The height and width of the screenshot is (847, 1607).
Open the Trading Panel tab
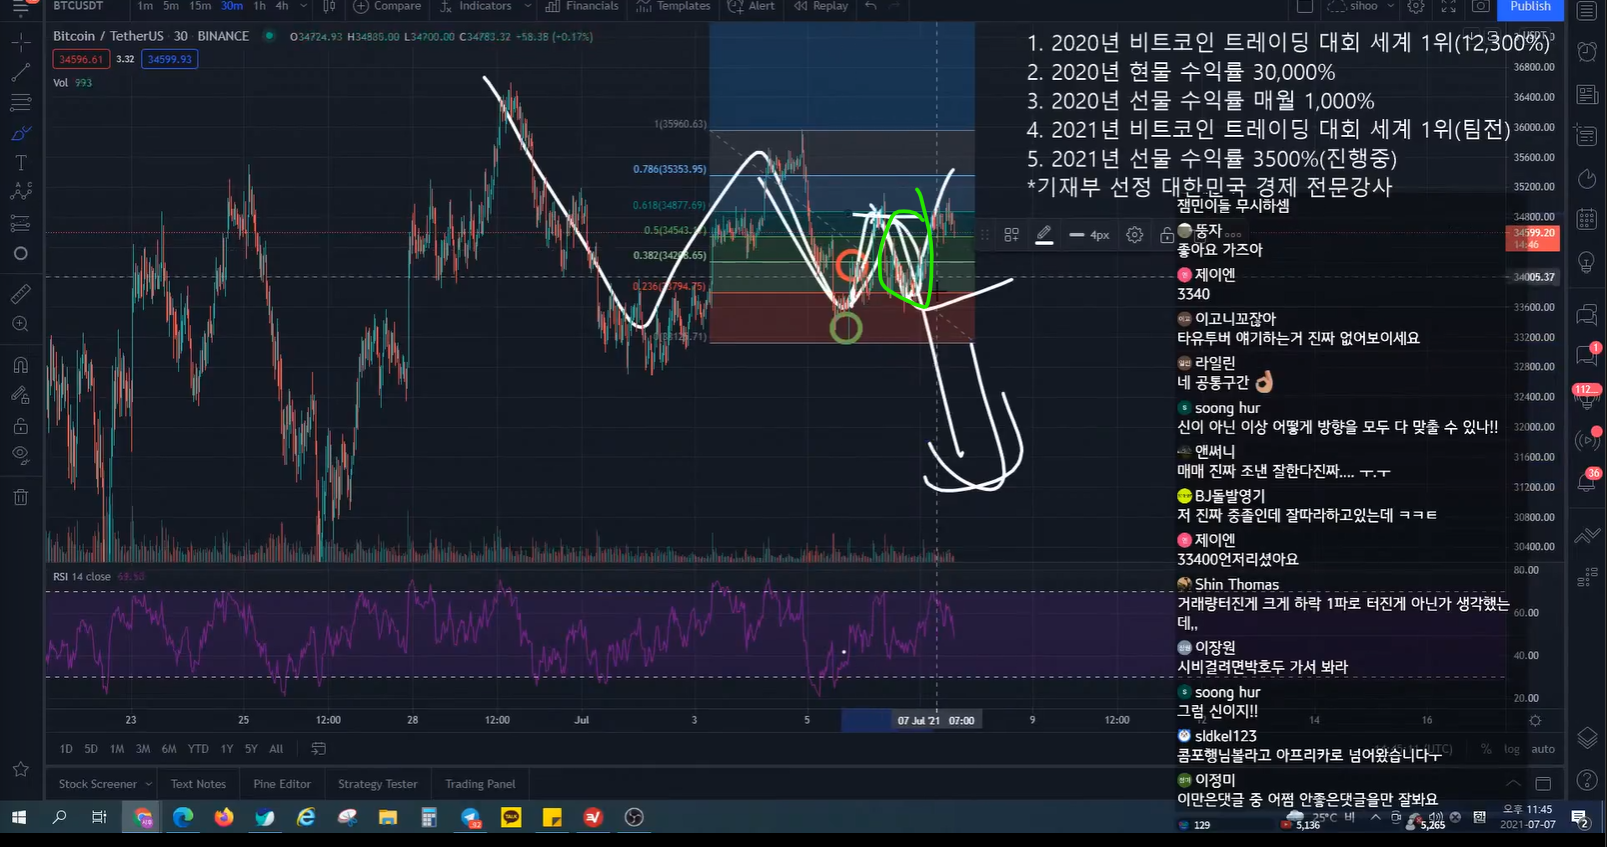pyautogui.click(x=480, y=784)
